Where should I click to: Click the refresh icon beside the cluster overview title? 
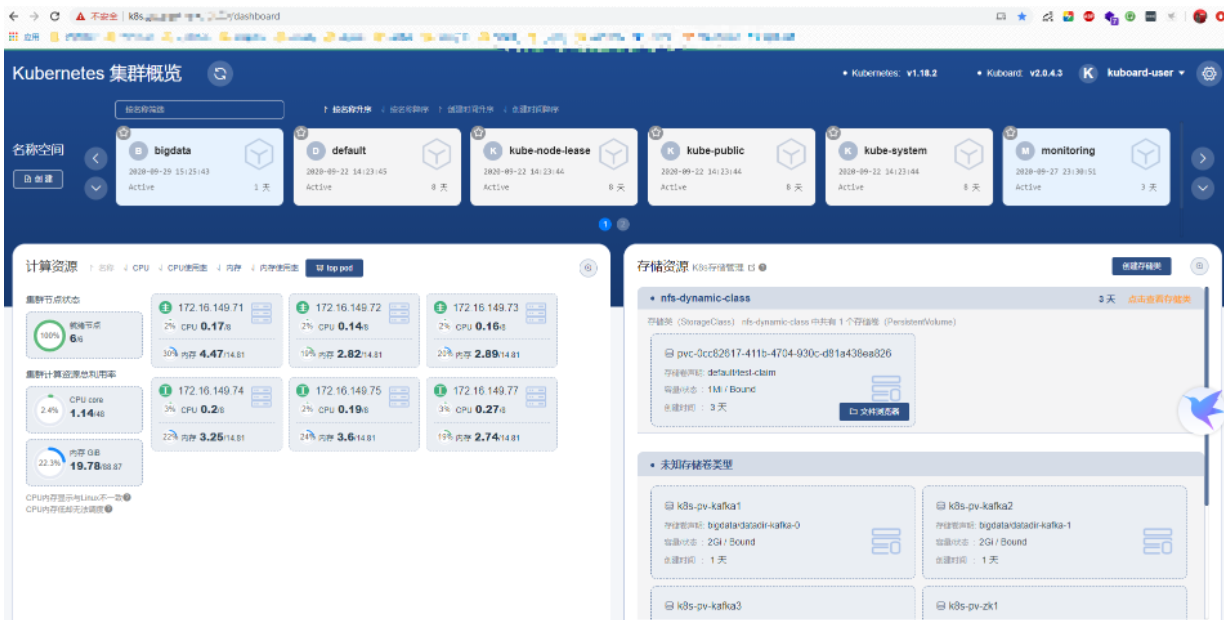(x=221, y=74)
